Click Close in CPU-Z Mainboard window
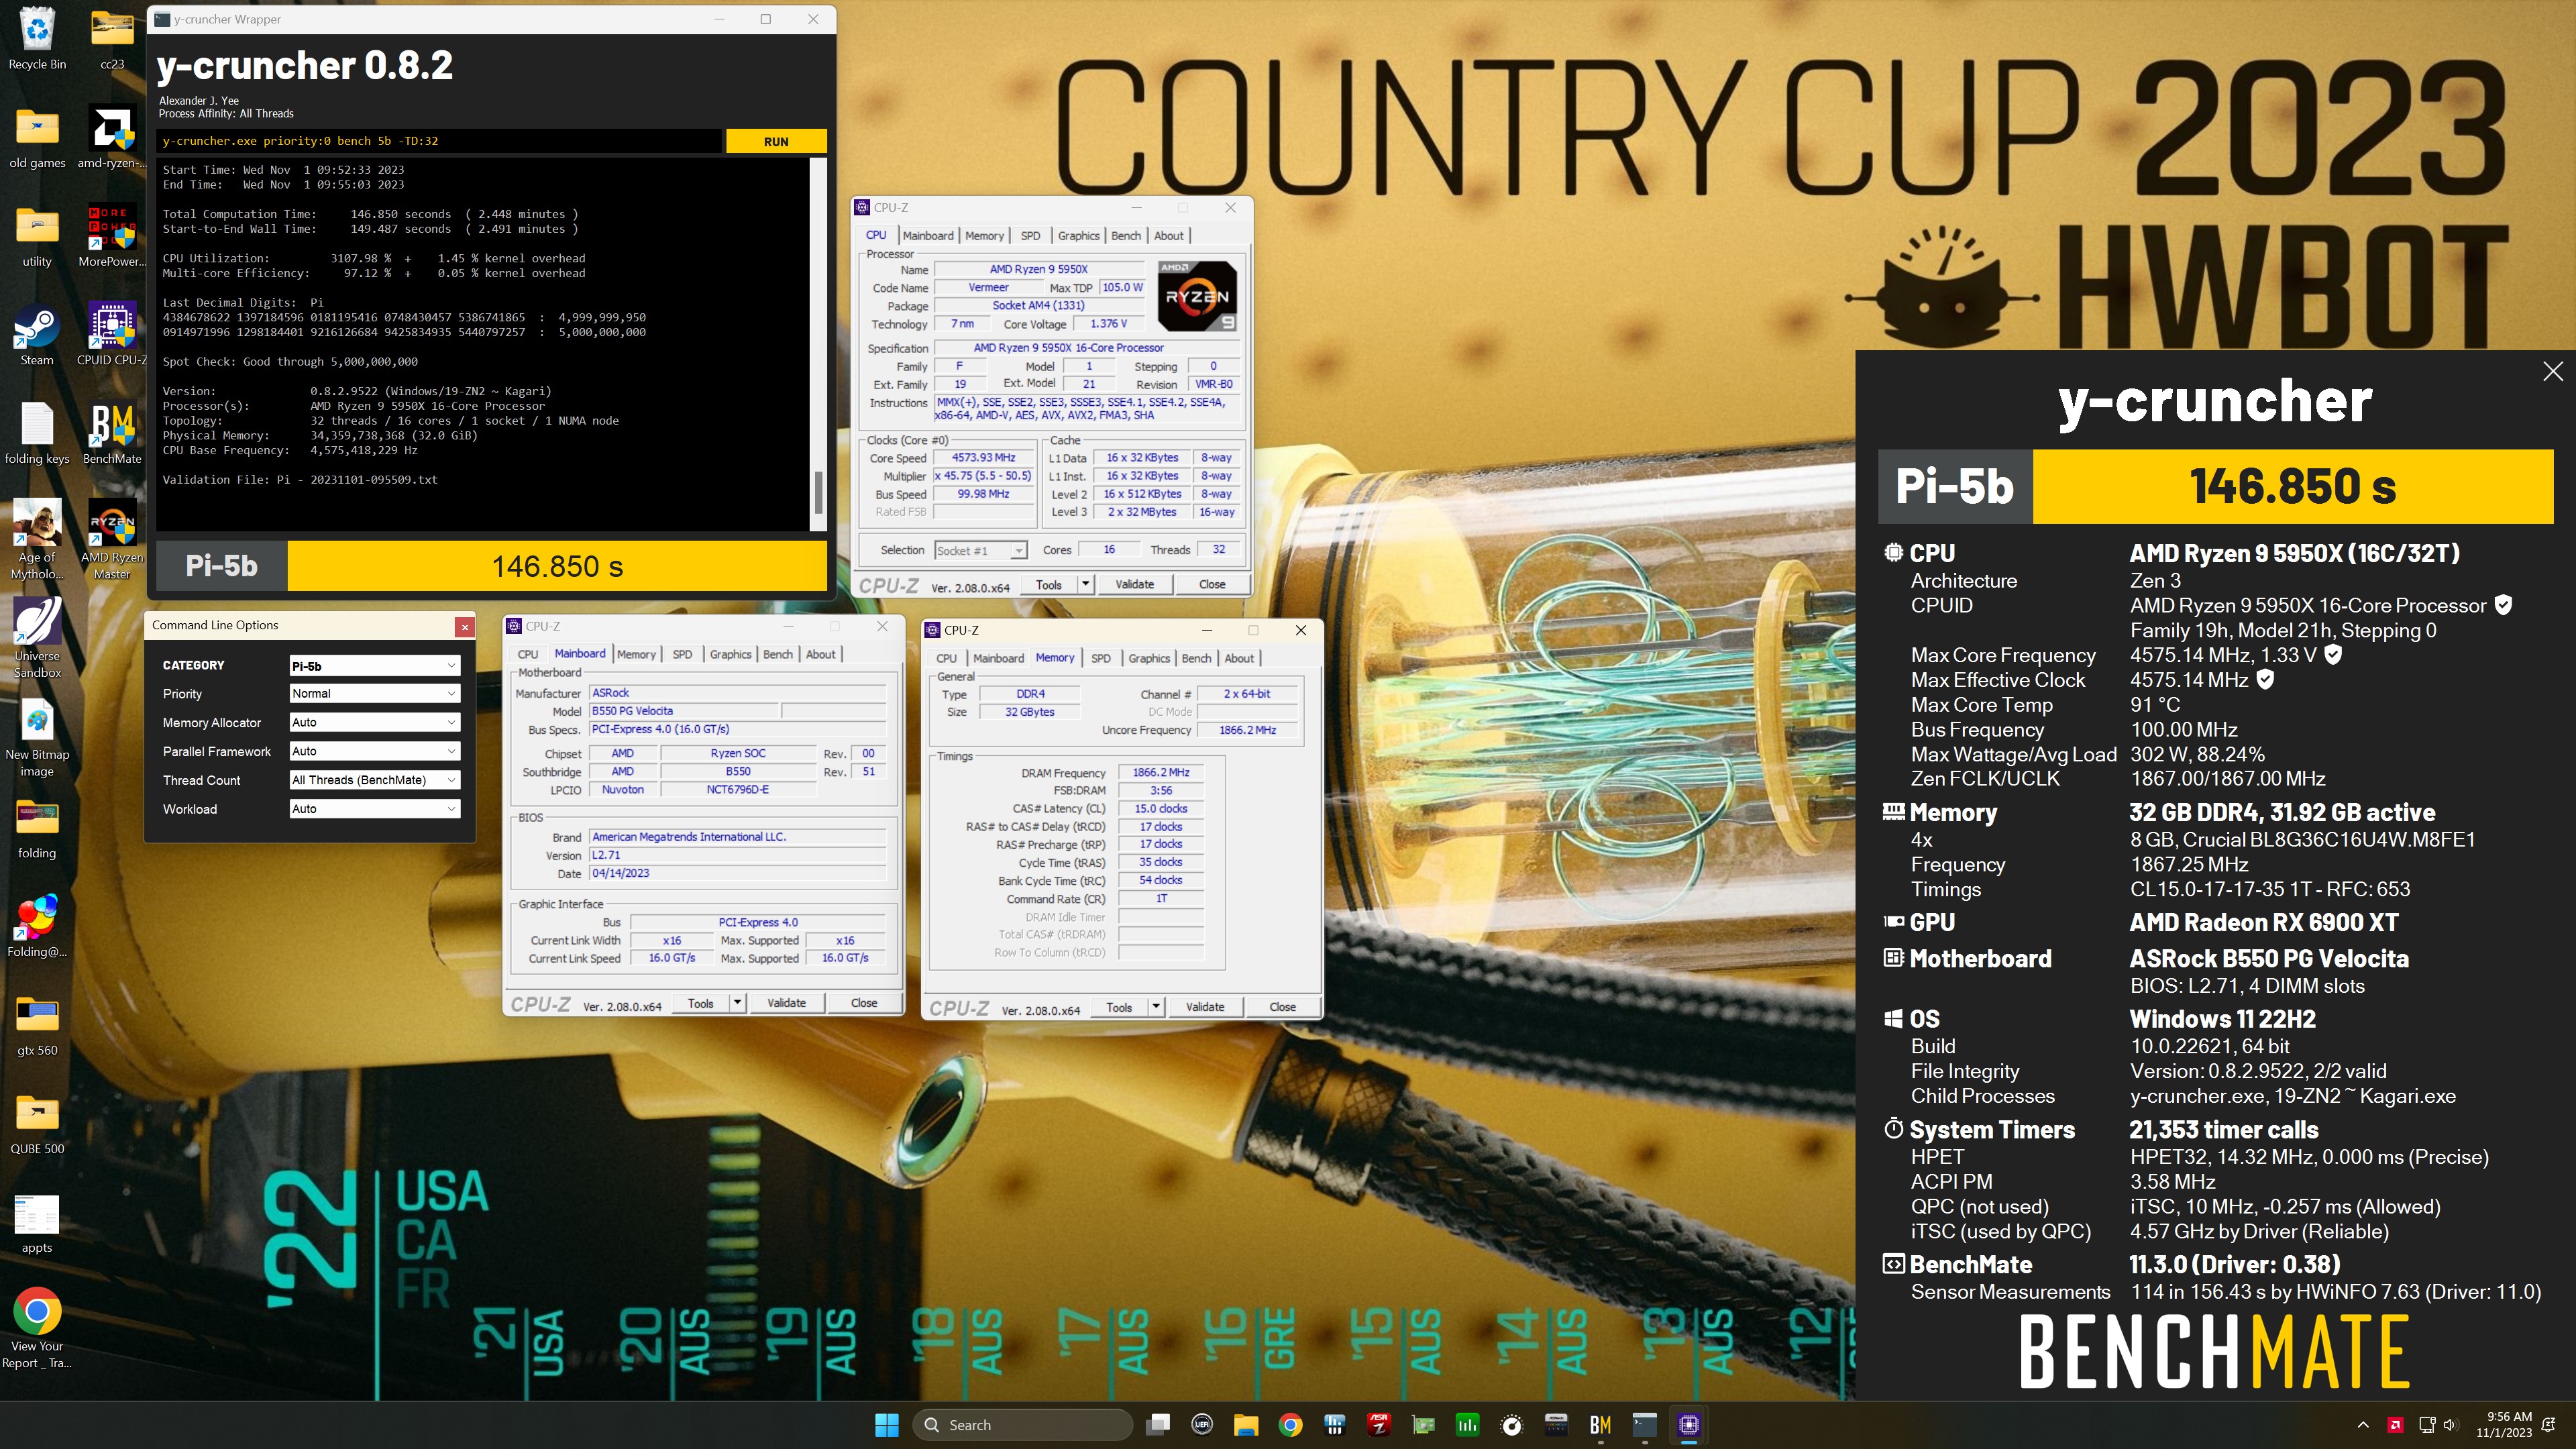This screenshot has width=2576, height=1449. (864, 1003)
